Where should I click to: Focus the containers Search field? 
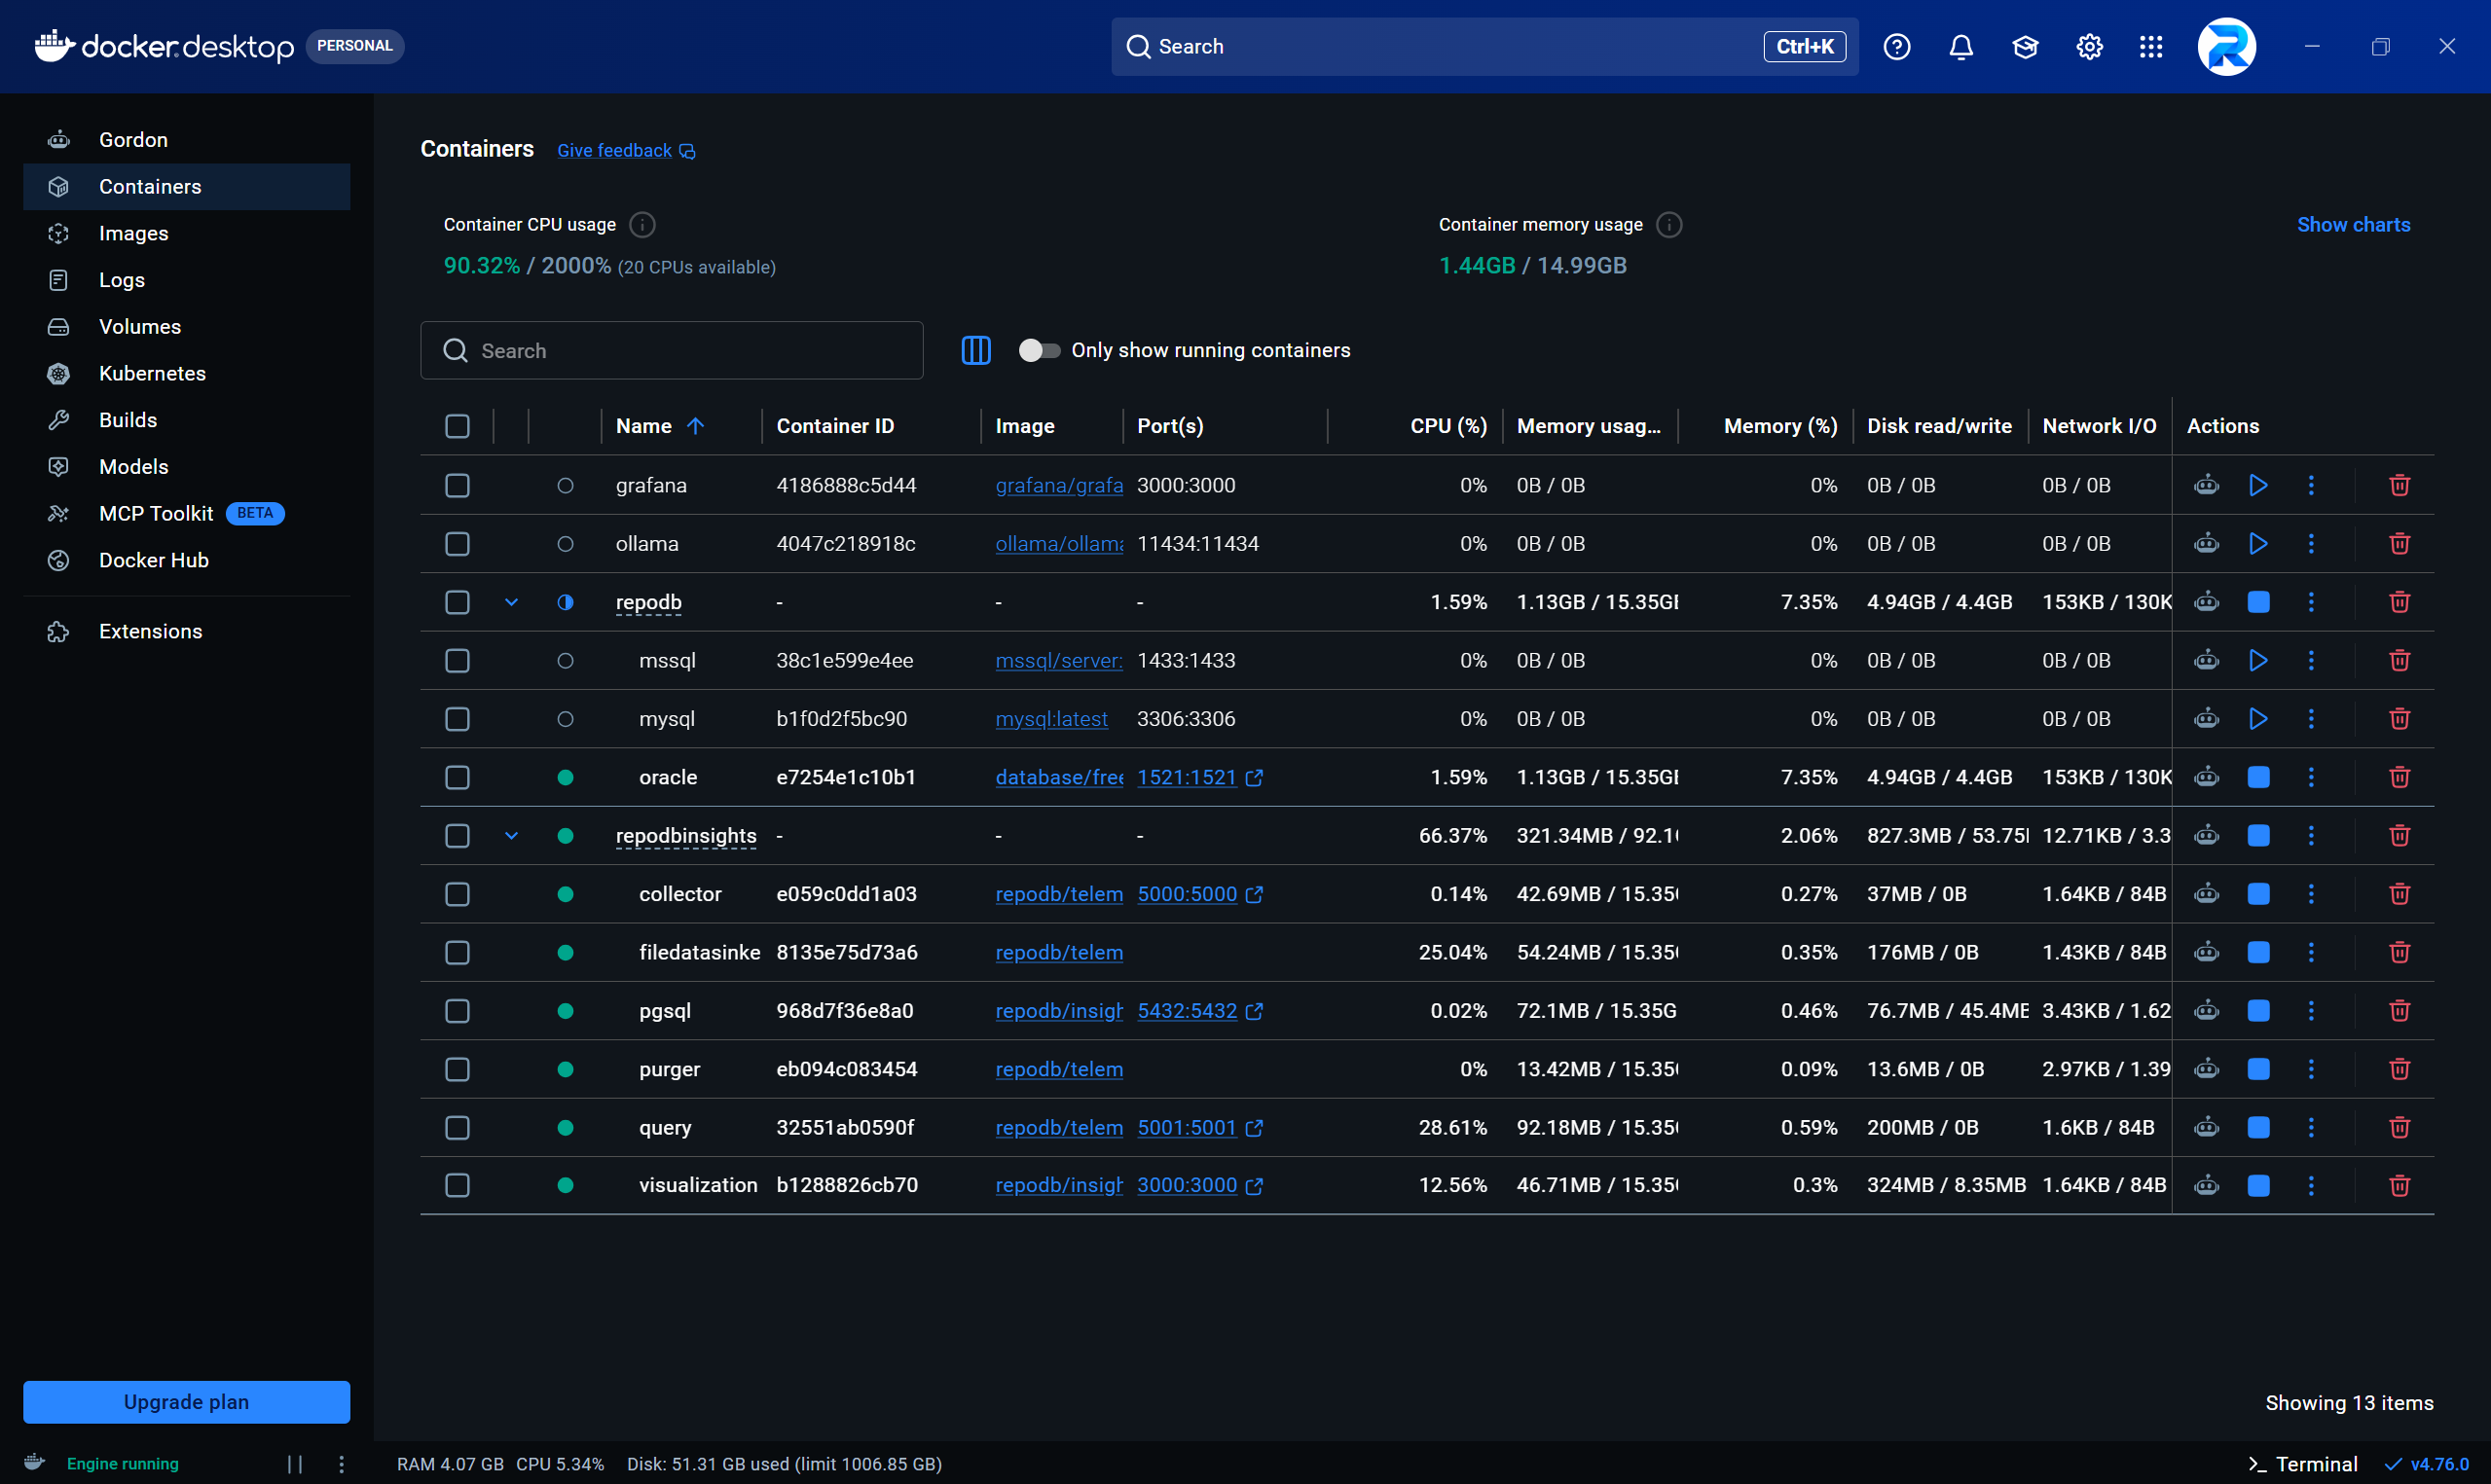click(671, 350)
